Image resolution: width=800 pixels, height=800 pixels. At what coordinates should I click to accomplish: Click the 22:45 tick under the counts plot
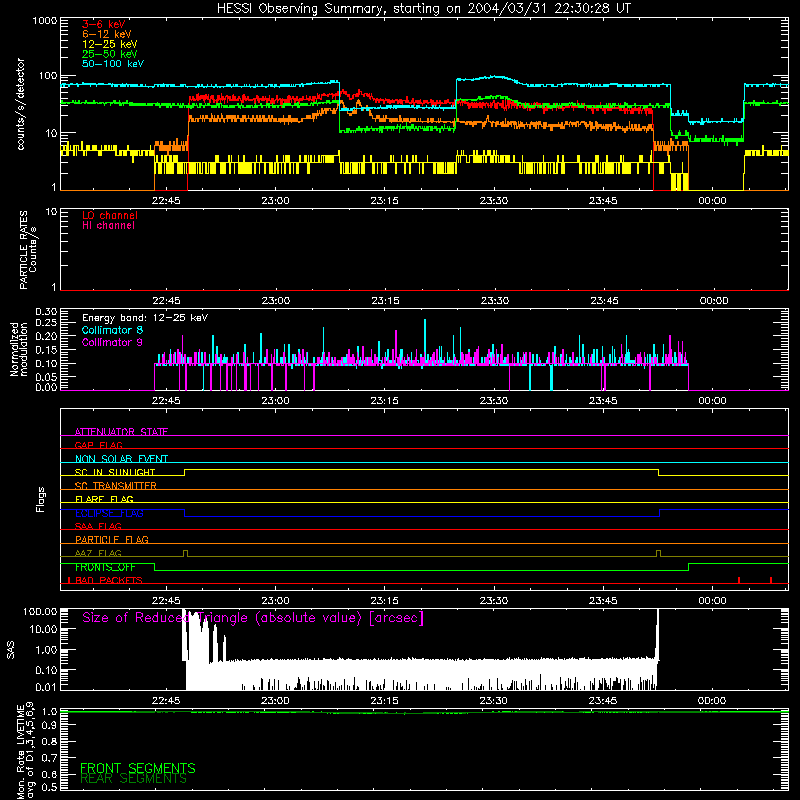tap(166, 201)
